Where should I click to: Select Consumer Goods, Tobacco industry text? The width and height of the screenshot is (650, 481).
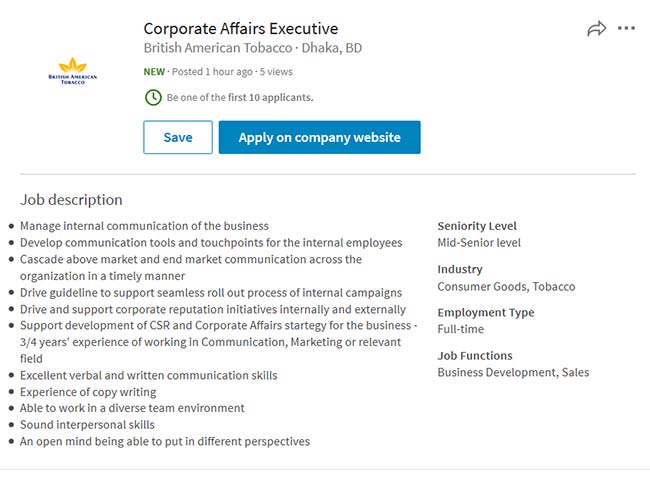[506, 287]
